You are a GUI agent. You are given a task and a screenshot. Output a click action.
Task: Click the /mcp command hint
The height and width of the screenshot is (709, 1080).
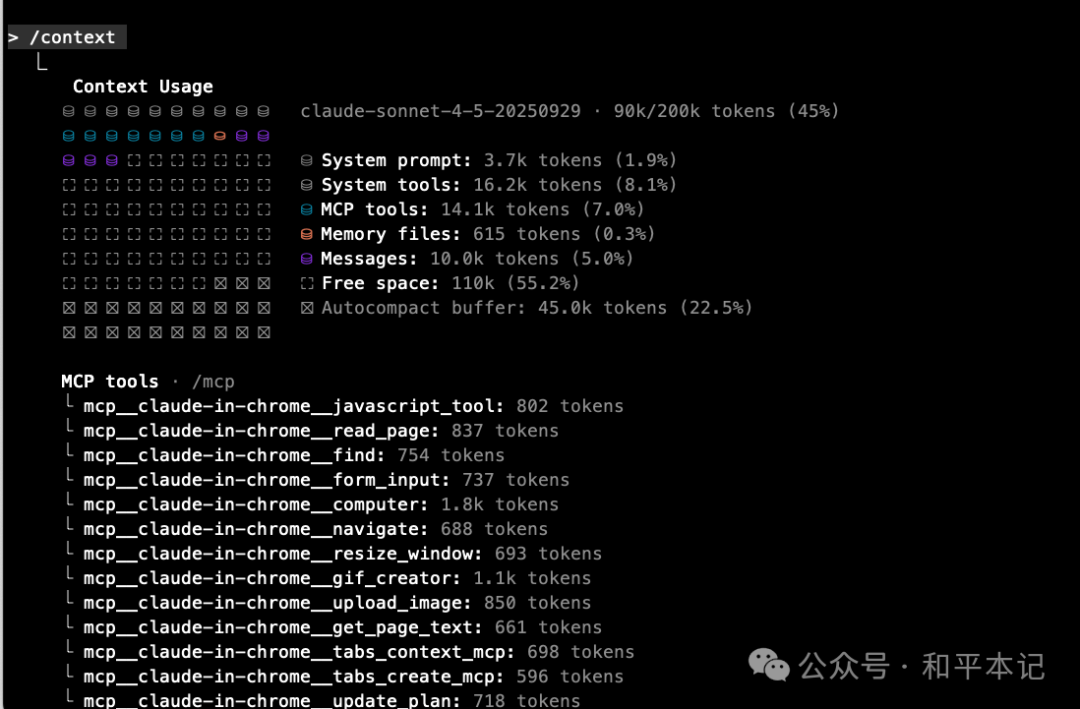(214, 382)
